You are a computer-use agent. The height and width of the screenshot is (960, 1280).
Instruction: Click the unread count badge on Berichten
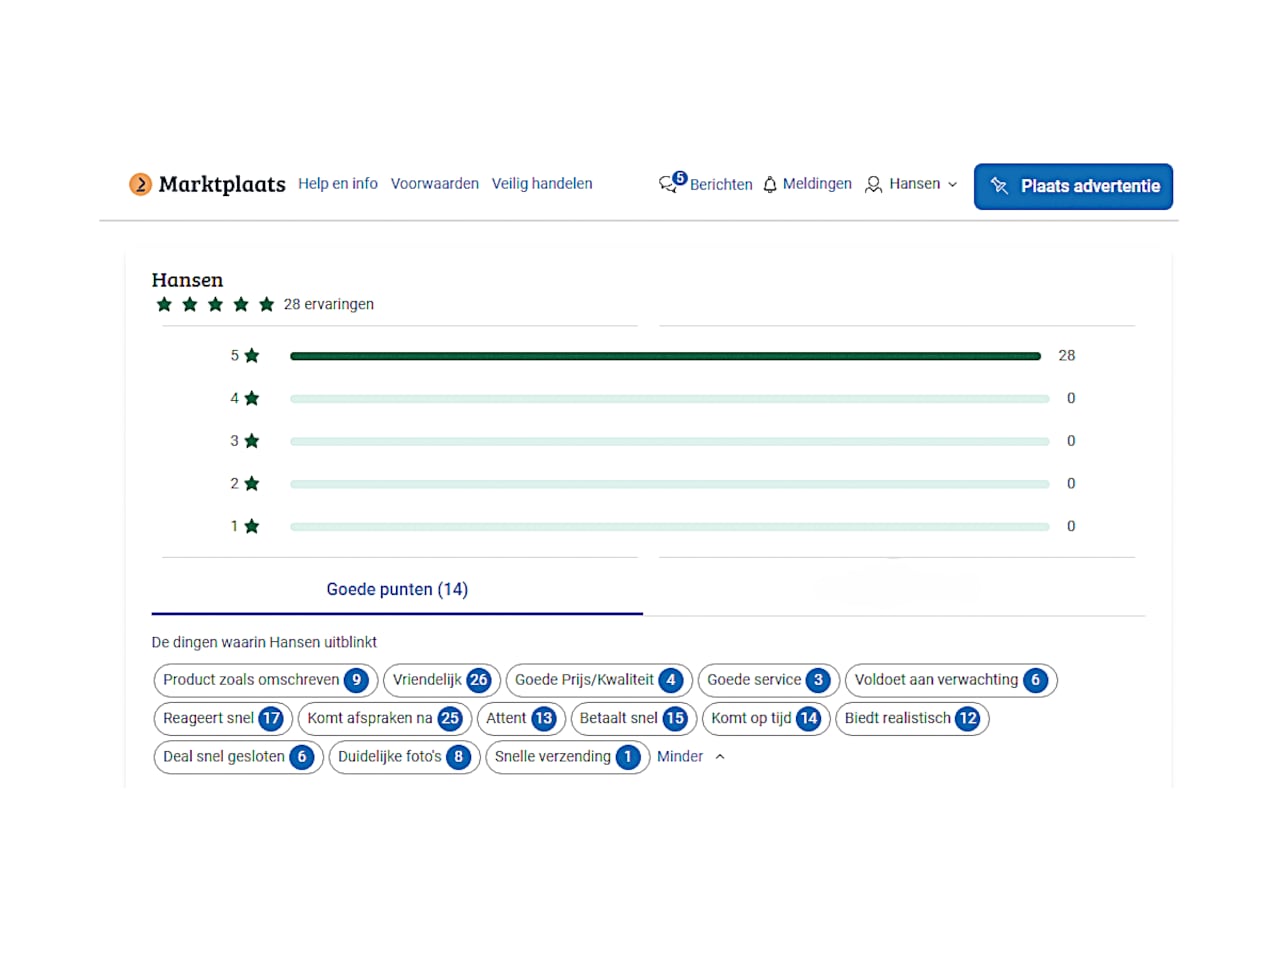[x=680, y=178]
